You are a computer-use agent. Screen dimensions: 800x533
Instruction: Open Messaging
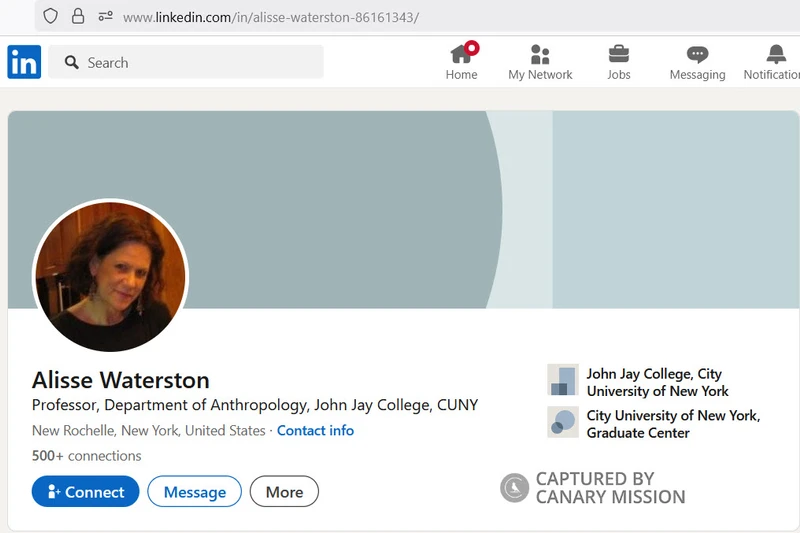click(697, 62)
